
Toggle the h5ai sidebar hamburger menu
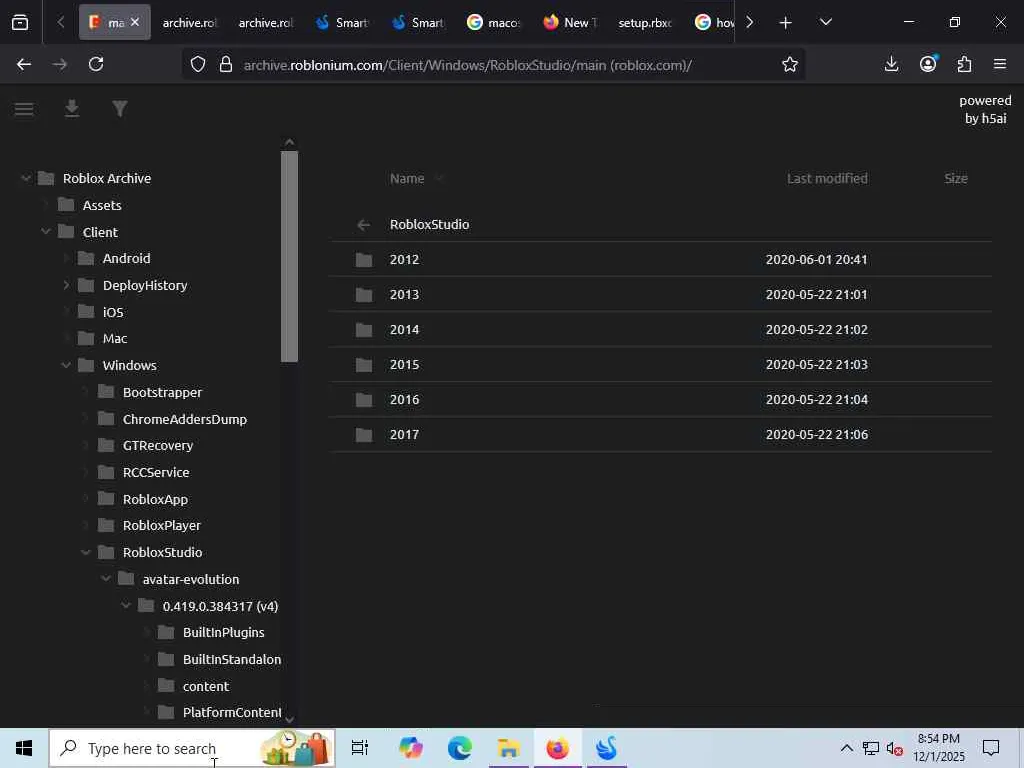(x=24, y=109)
